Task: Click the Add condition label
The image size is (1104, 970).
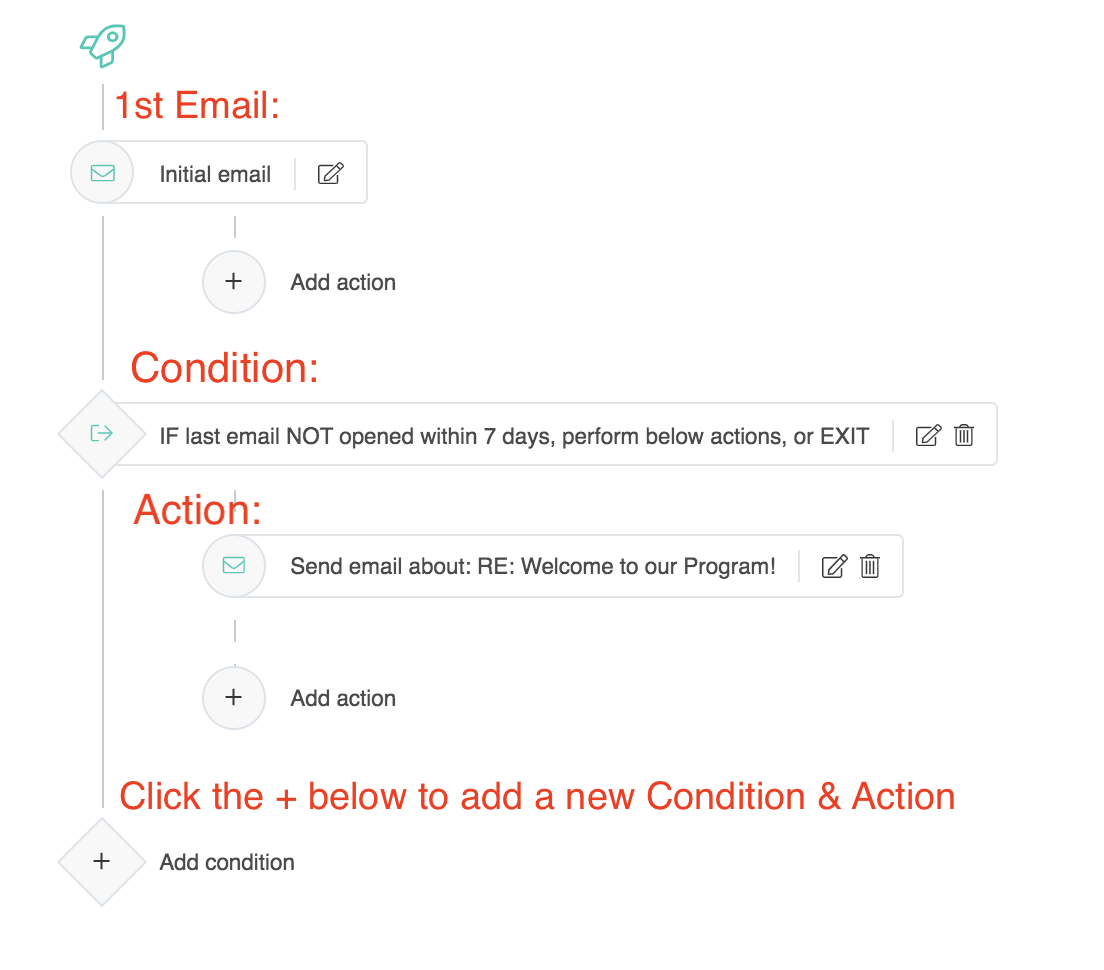Action: (227, 862)
